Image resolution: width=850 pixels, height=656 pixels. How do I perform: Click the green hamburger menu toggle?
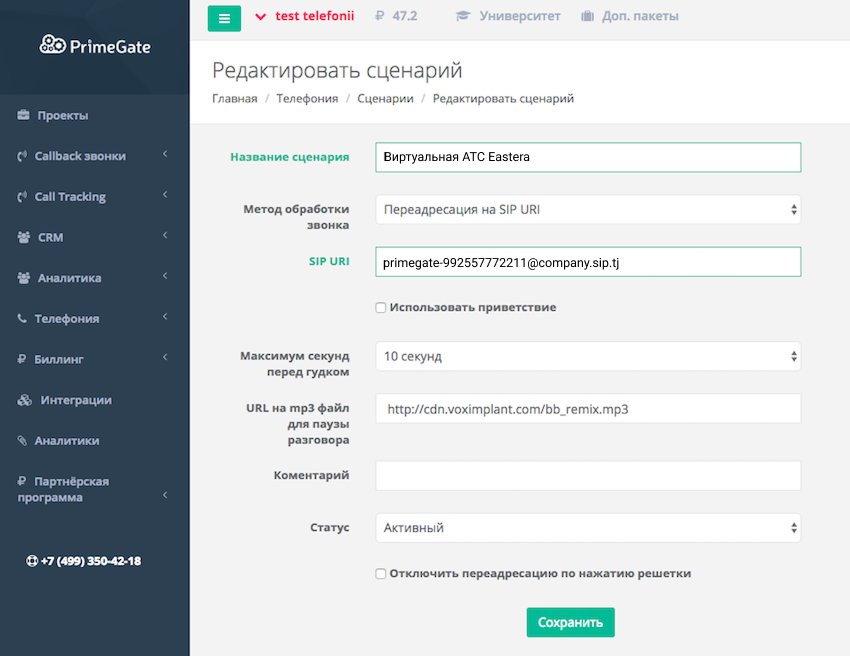(x=224, y=18)
